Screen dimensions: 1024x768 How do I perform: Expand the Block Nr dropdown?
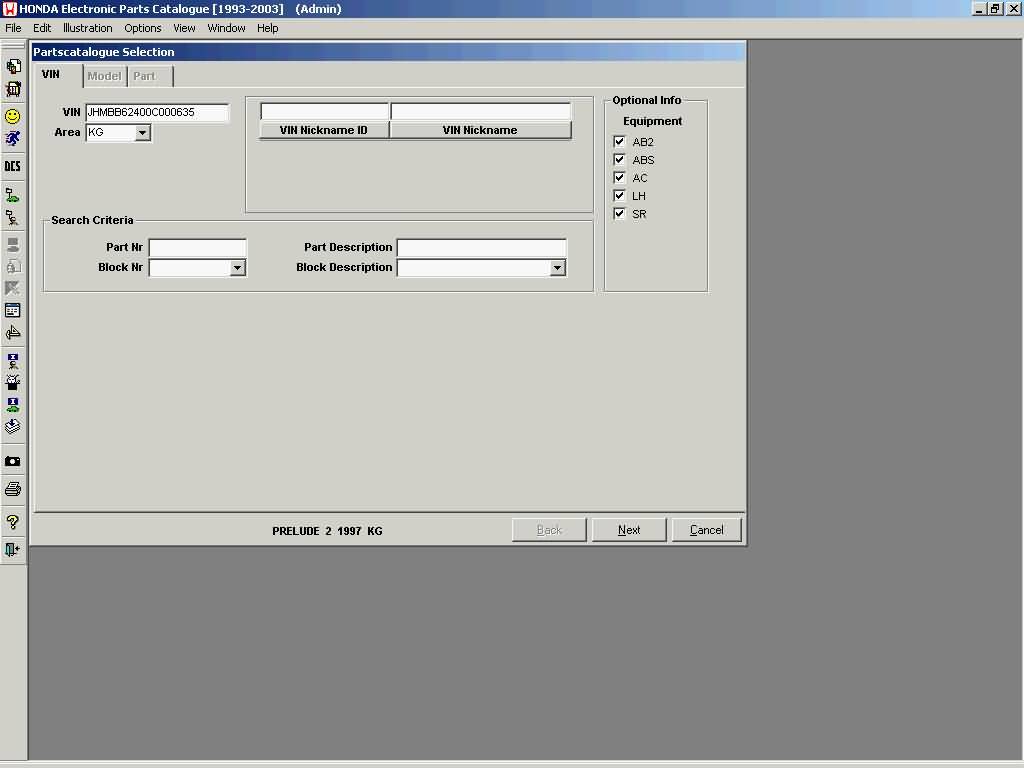[238, 268]
